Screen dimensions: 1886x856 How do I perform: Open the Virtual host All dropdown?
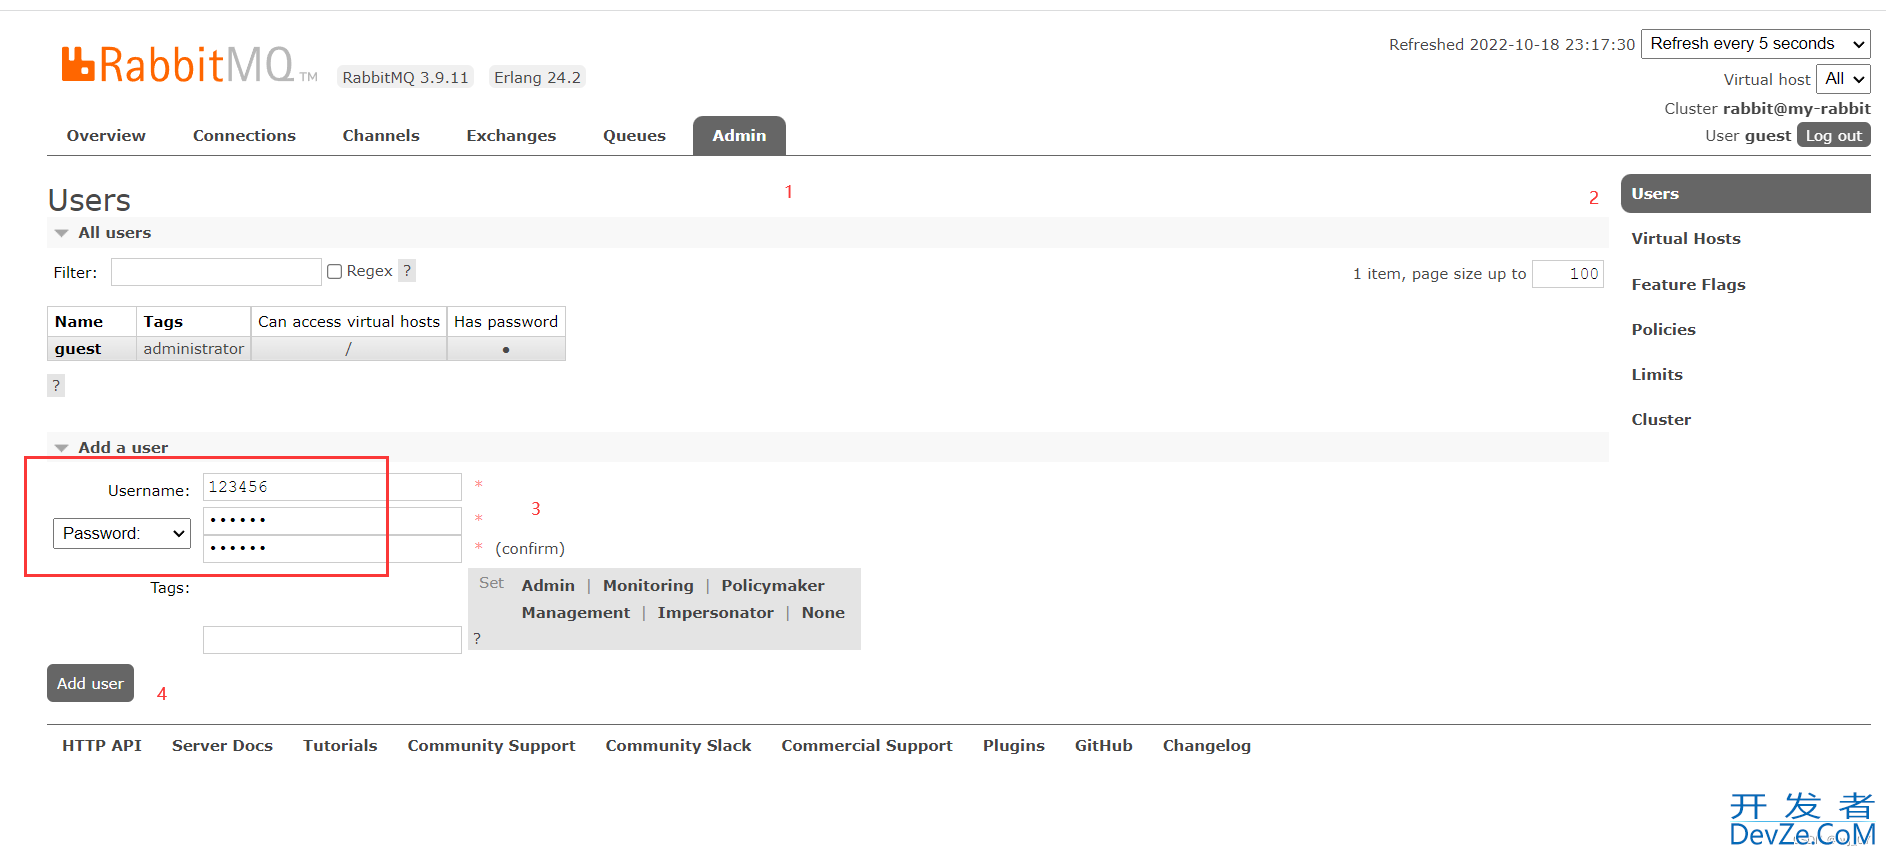point(1843,79)
